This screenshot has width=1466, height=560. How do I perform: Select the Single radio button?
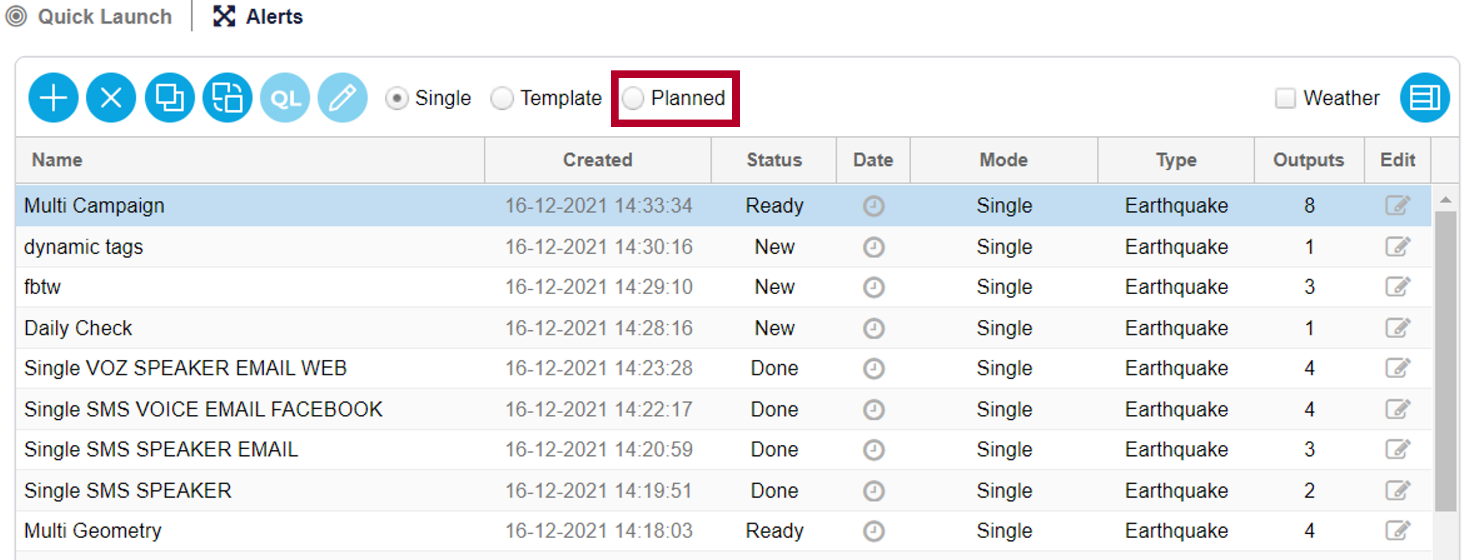pyautogui.click(x=397, y=98)
